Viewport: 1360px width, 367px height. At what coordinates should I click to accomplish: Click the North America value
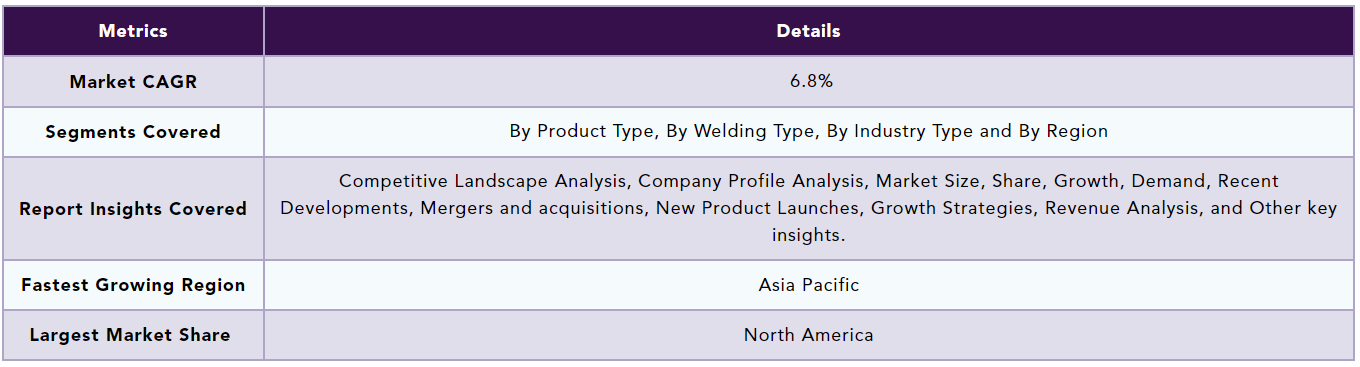coord(808,335)
